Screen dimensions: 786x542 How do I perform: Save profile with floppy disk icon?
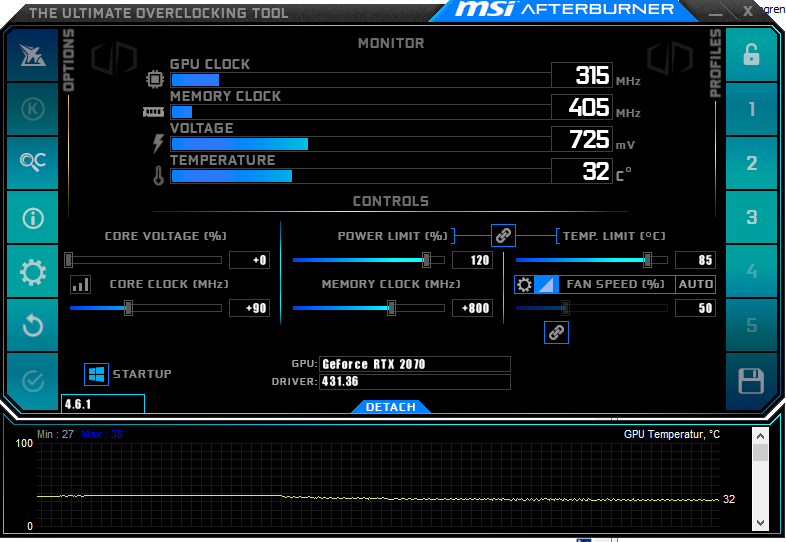pos(751,381)
